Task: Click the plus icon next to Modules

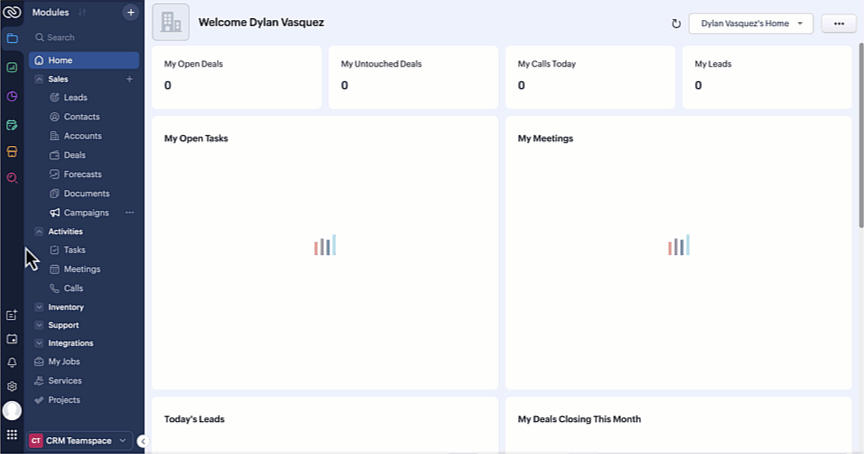Action: pos(130,13)
